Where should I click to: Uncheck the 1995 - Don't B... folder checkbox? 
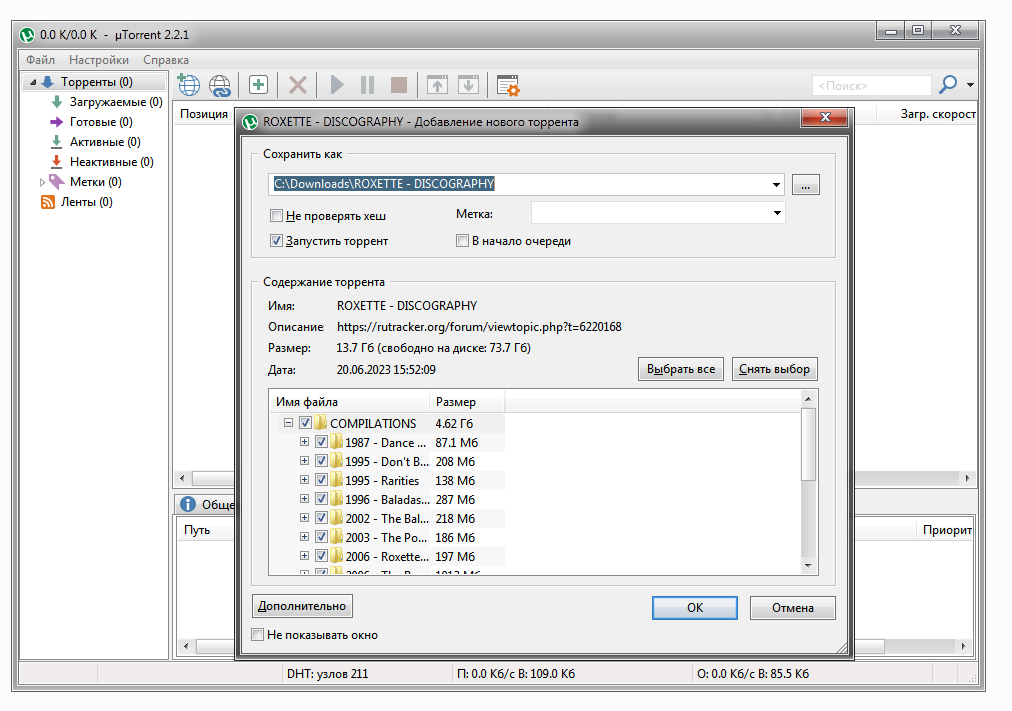click(x=321, y=461)
